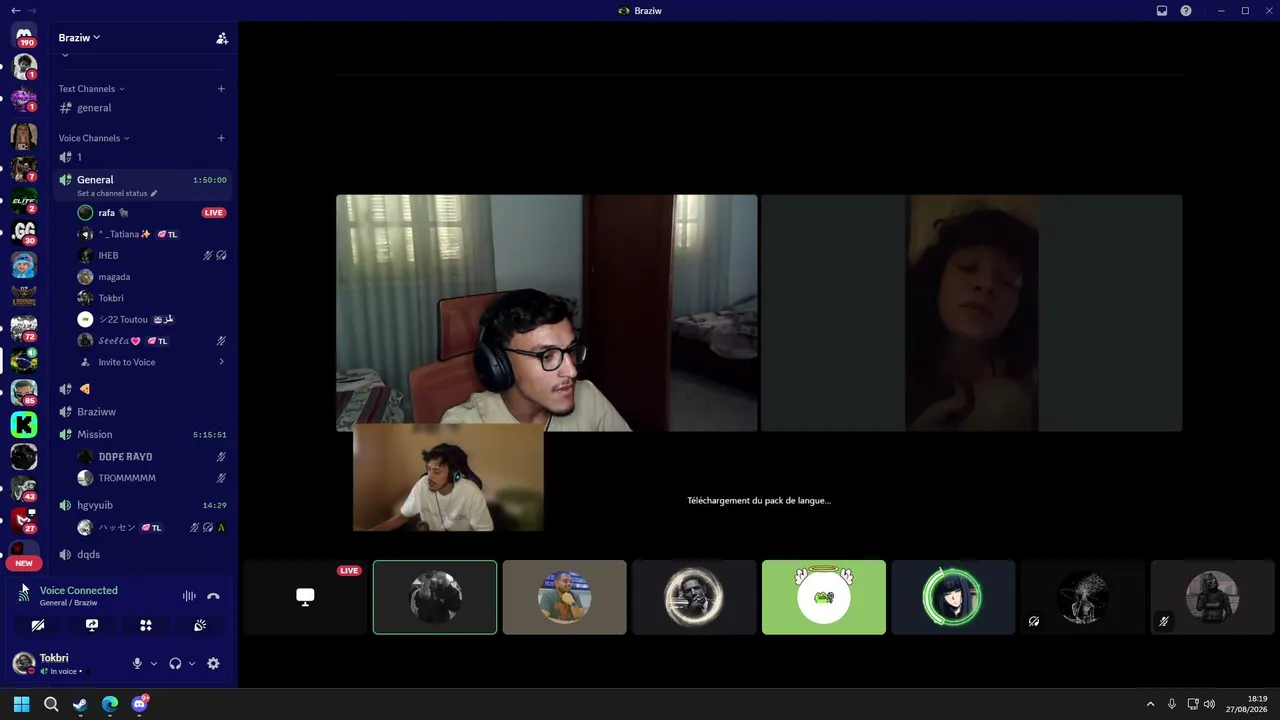Expand the Invite to Voice chevron

pos(221,362)
